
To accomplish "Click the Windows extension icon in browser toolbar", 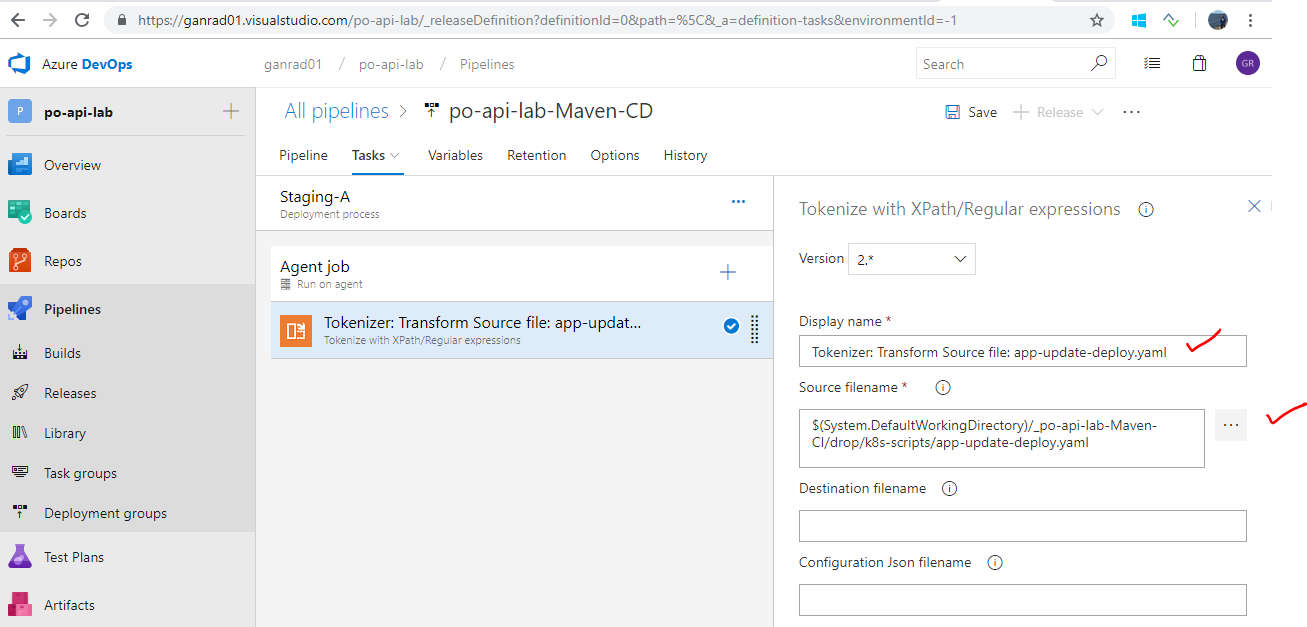I will (x=1139, y=20).
